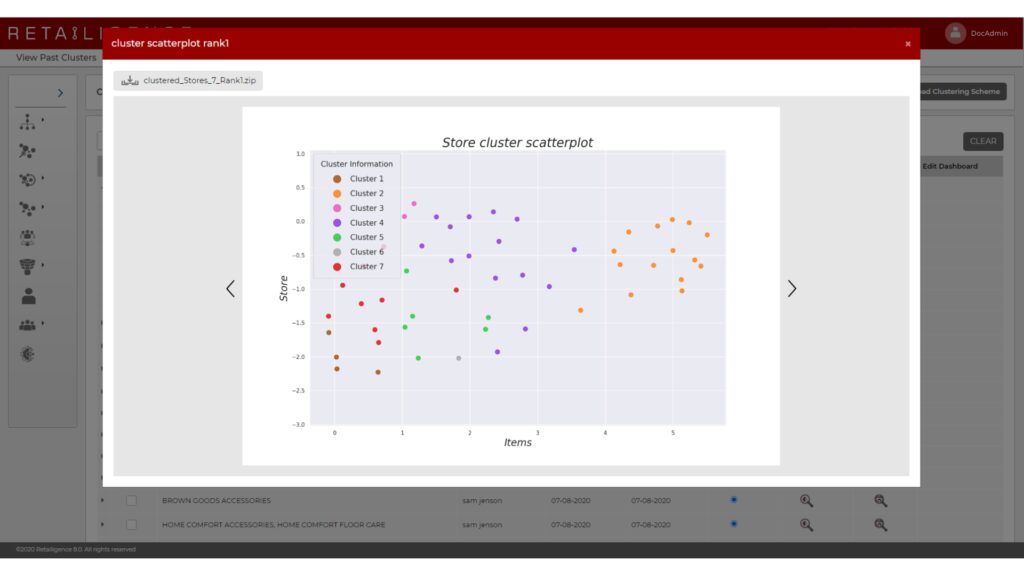Expand the sidebar with the chevron arrow
Image resolution: width=1024 pixels, height=576 pixels.
click(60, 93)
